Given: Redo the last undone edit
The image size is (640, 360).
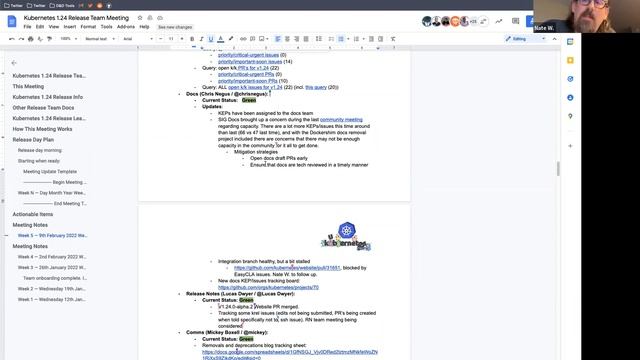Looking at the screenshot, I should 21,39.
